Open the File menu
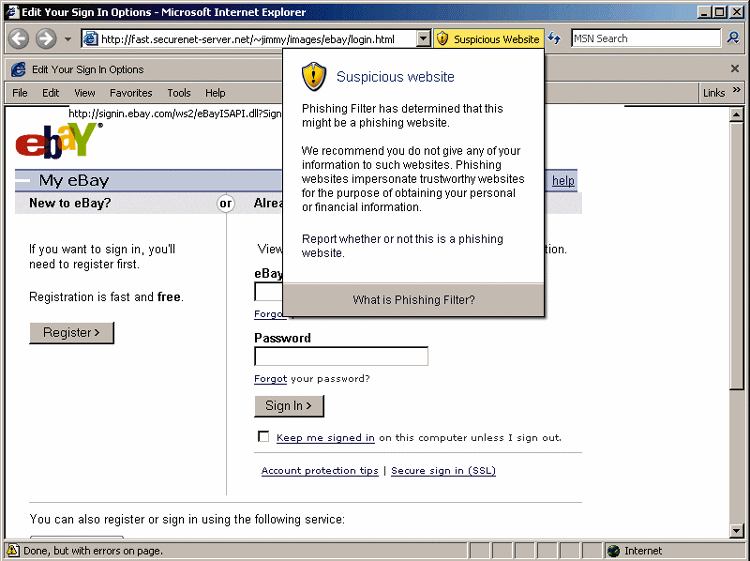The image size is (750, 561). pyautogui.click(x=20, y=93)
